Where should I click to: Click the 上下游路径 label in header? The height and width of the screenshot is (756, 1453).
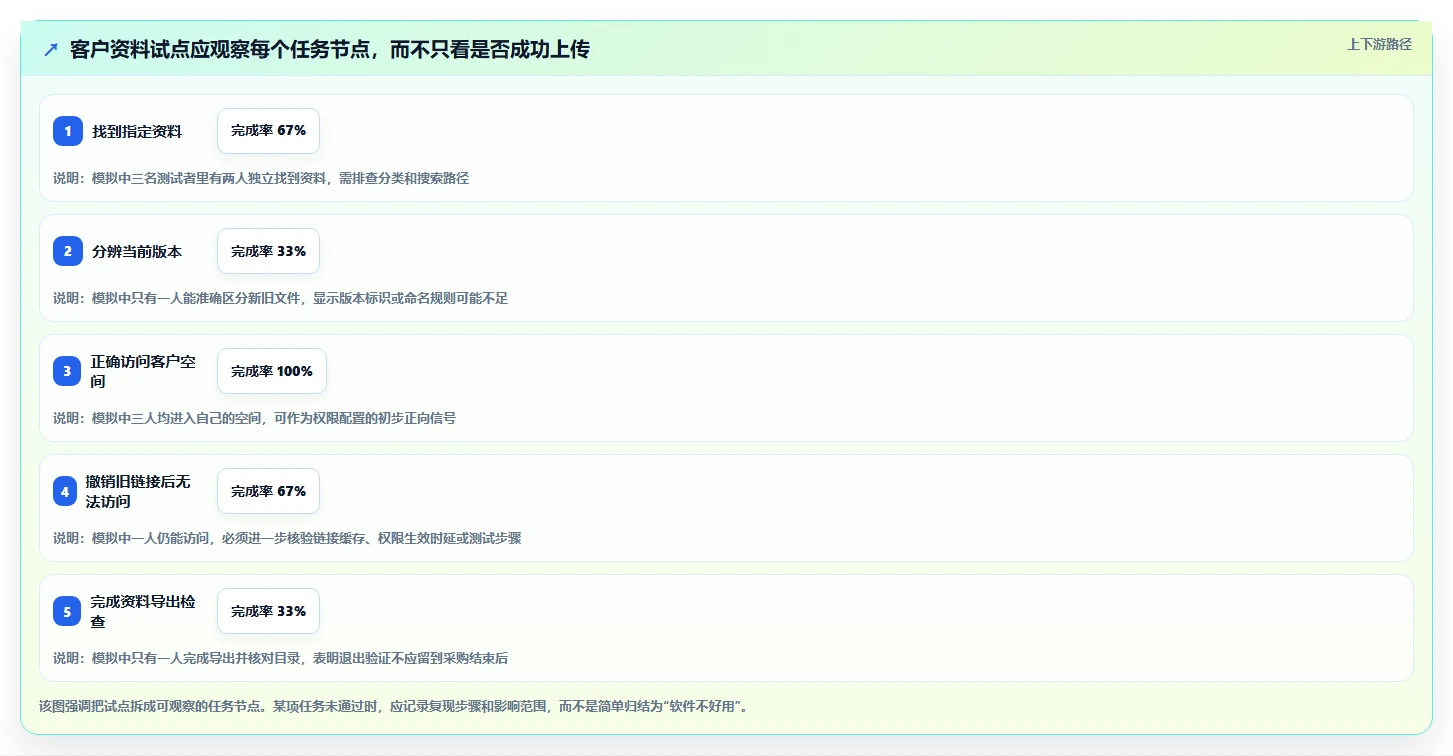[x=1379, y=44]
